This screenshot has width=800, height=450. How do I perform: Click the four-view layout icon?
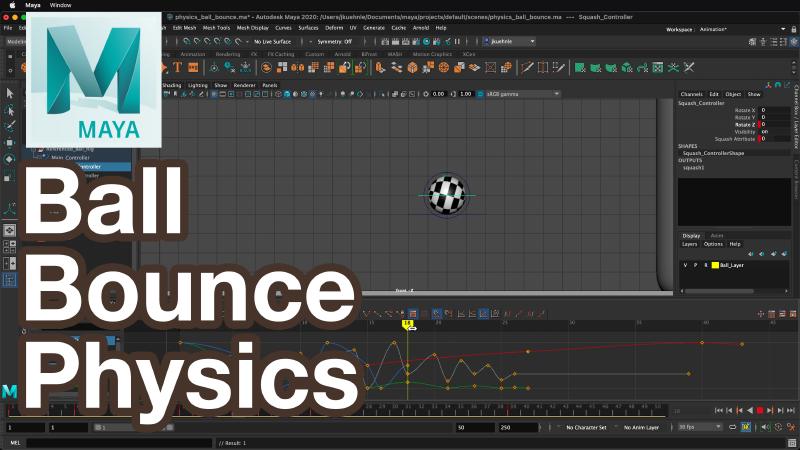[x=10, y=247]
